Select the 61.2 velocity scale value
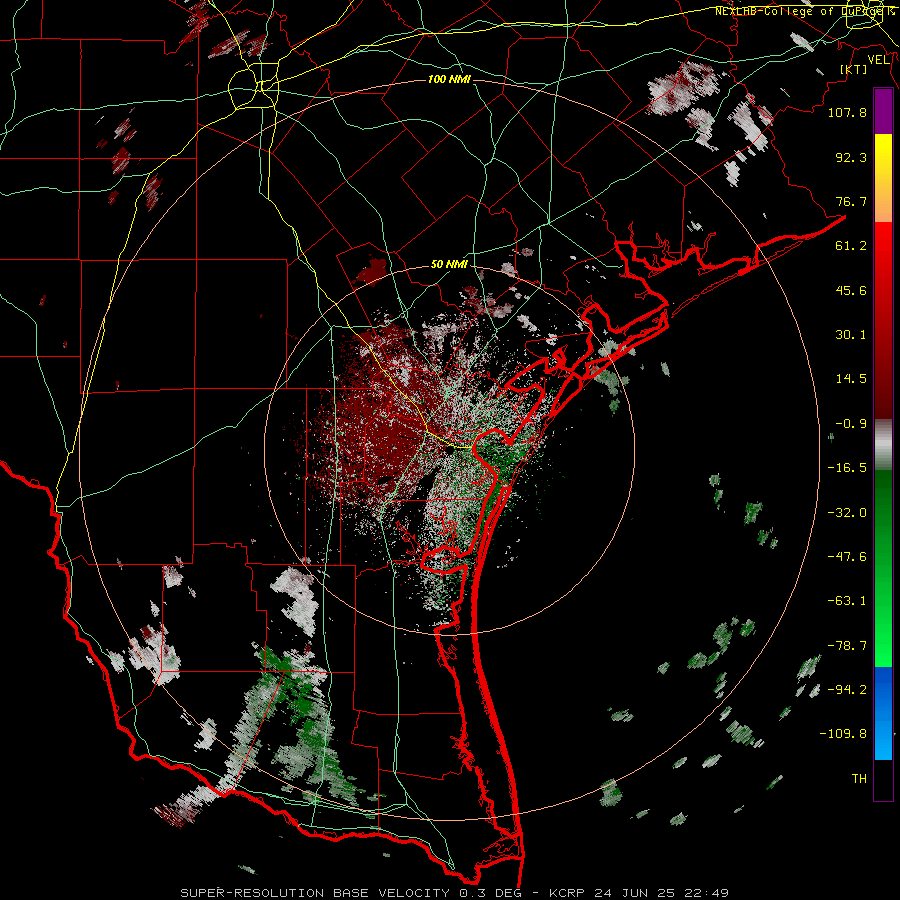The height and width of the screenshot is (900, 900). click(x=851, y=246)
